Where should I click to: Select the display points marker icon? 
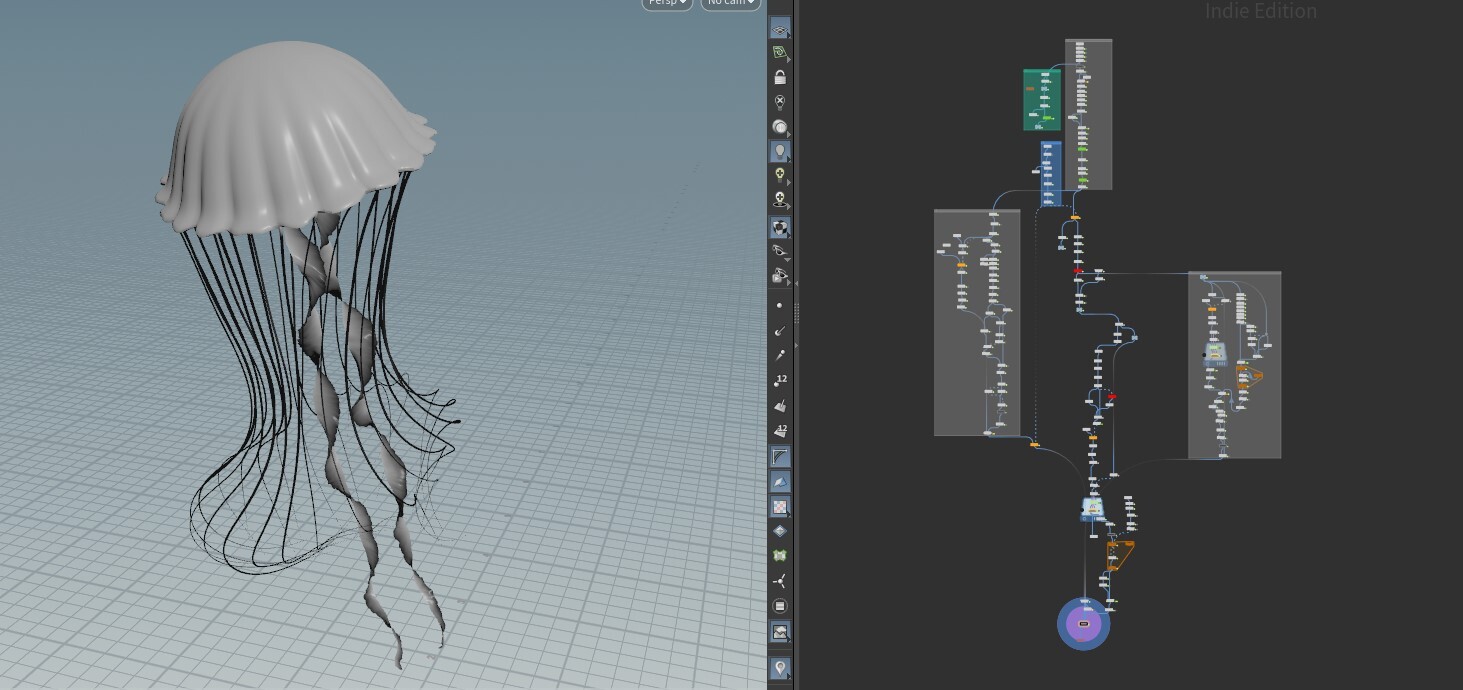pos(780,305)
